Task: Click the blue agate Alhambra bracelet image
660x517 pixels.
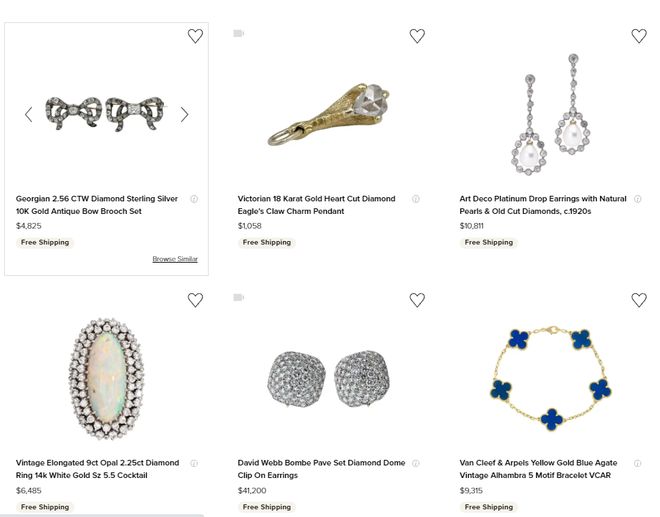Action: coord(551,376)
